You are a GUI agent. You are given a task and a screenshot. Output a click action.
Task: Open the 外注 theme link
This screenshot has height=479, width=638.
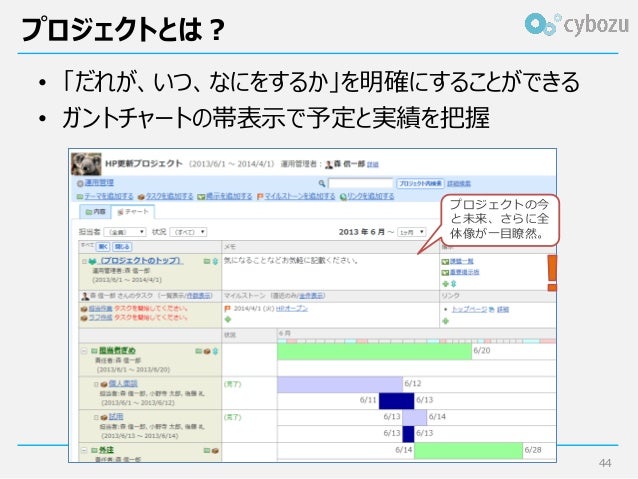[106, 450]
